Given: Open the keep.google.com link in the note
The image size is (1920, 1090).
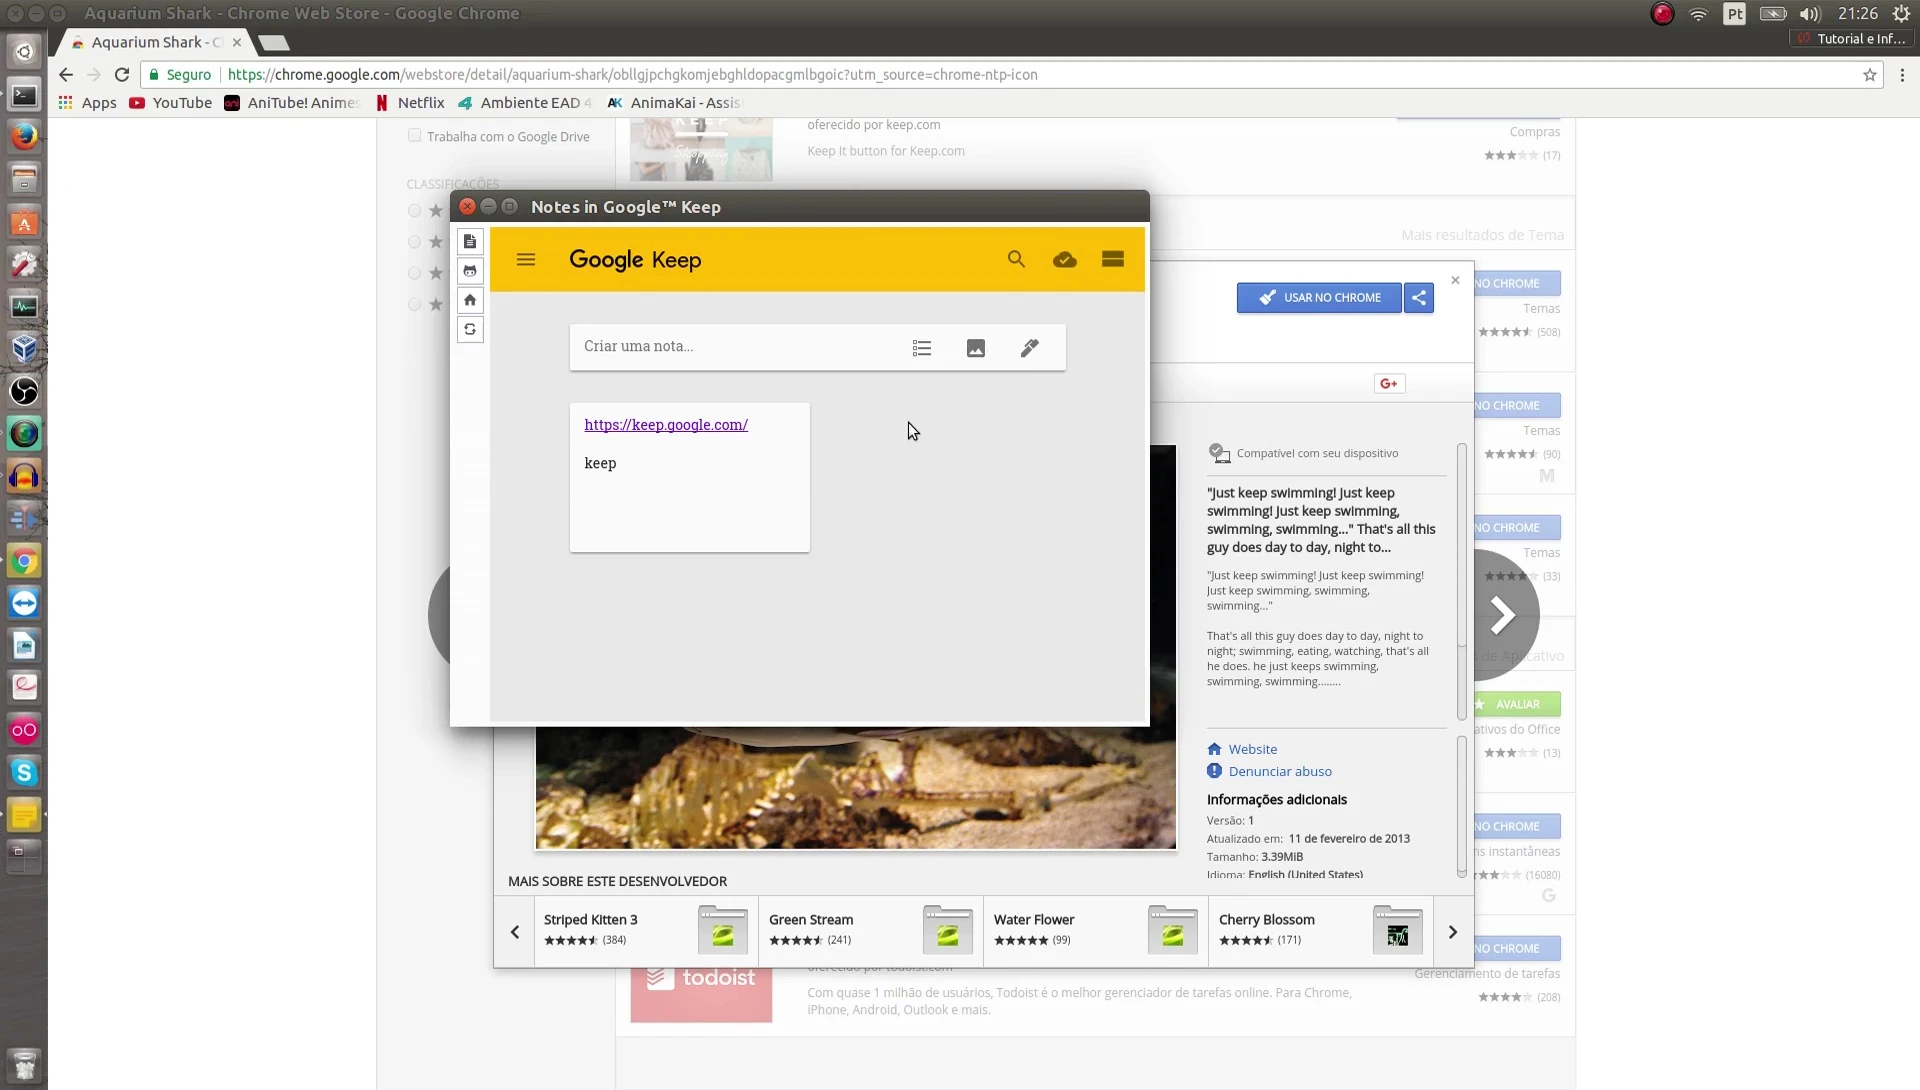Looking at the screenshot, I should (666, 425).
